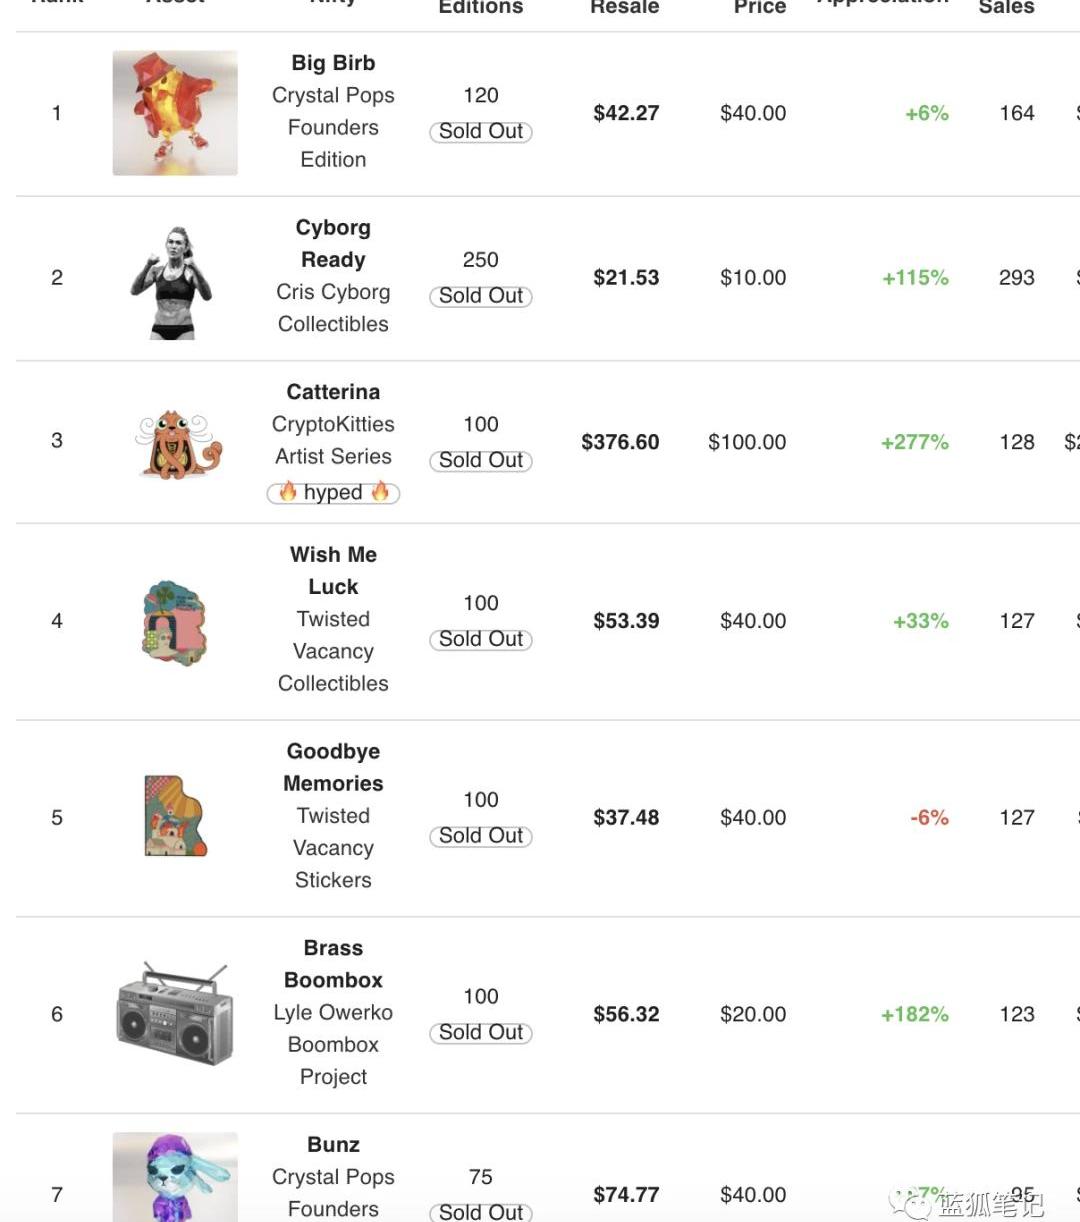Sort by the Sales column header

[x=1006, y=7]
